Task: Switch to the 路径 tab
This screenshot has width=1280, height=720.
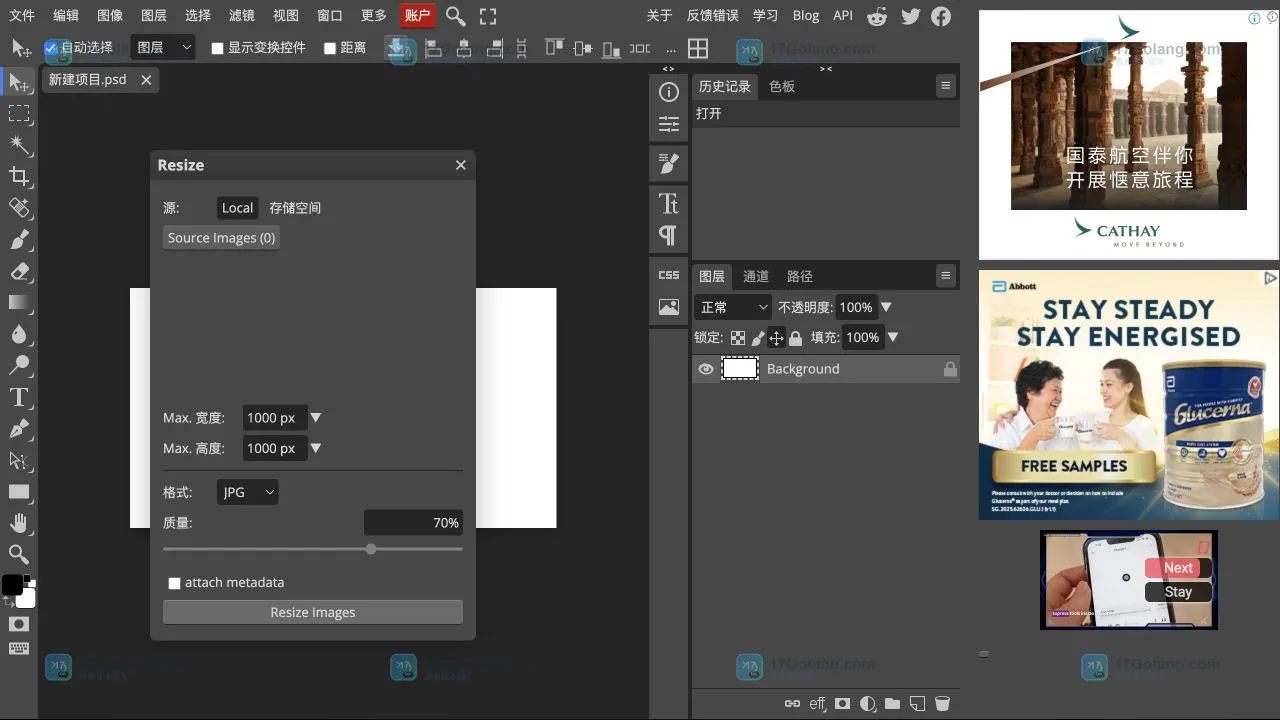Action: tap(800, 276)
